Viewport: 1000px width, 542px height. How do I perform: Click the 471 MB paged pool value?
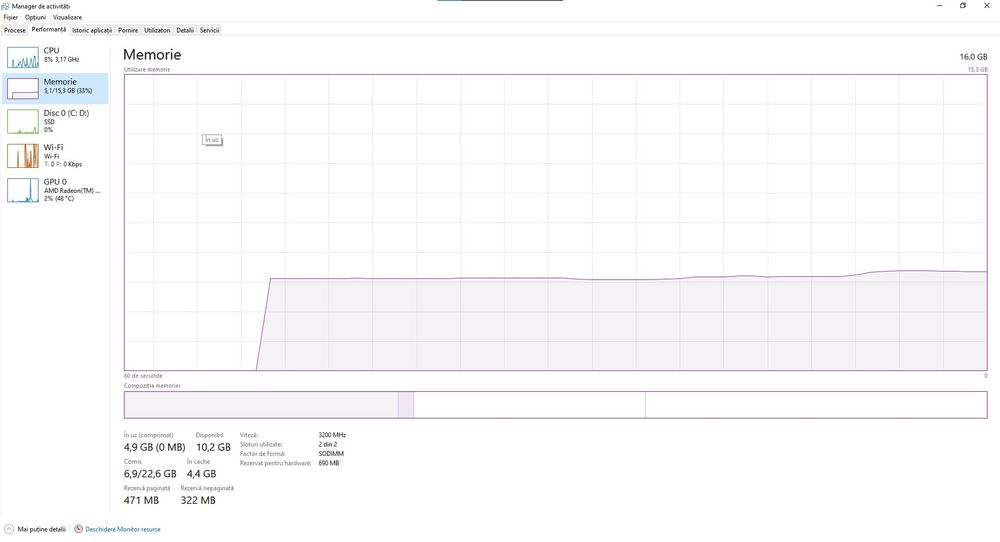(x=141, y=501)
